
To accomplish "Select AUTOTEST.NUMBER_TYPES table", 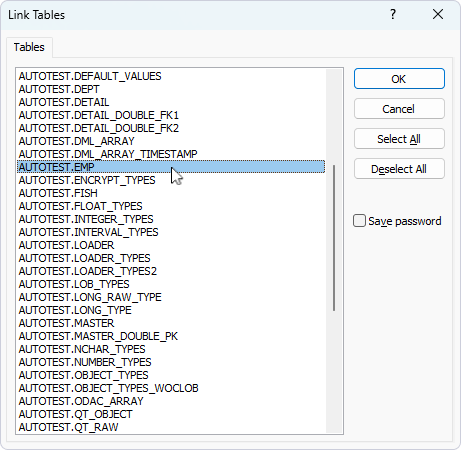I will 171,362.
